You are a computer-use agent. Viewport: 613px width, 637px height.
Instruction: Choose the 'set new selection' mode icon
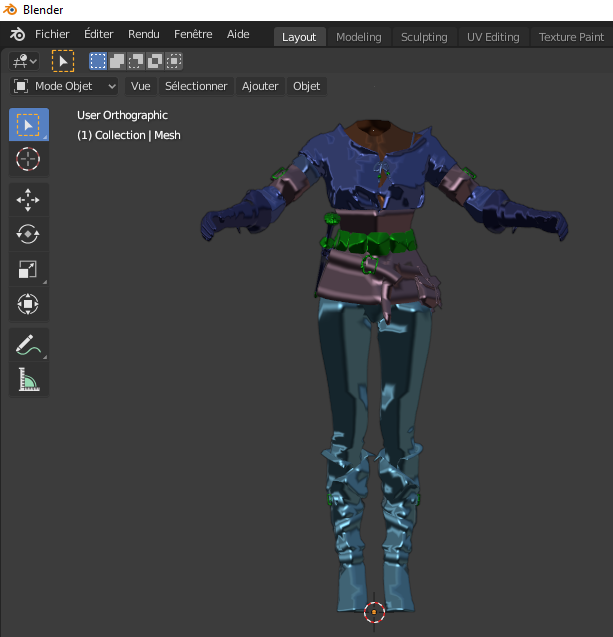pyautogui.click(x=98, y=61)
